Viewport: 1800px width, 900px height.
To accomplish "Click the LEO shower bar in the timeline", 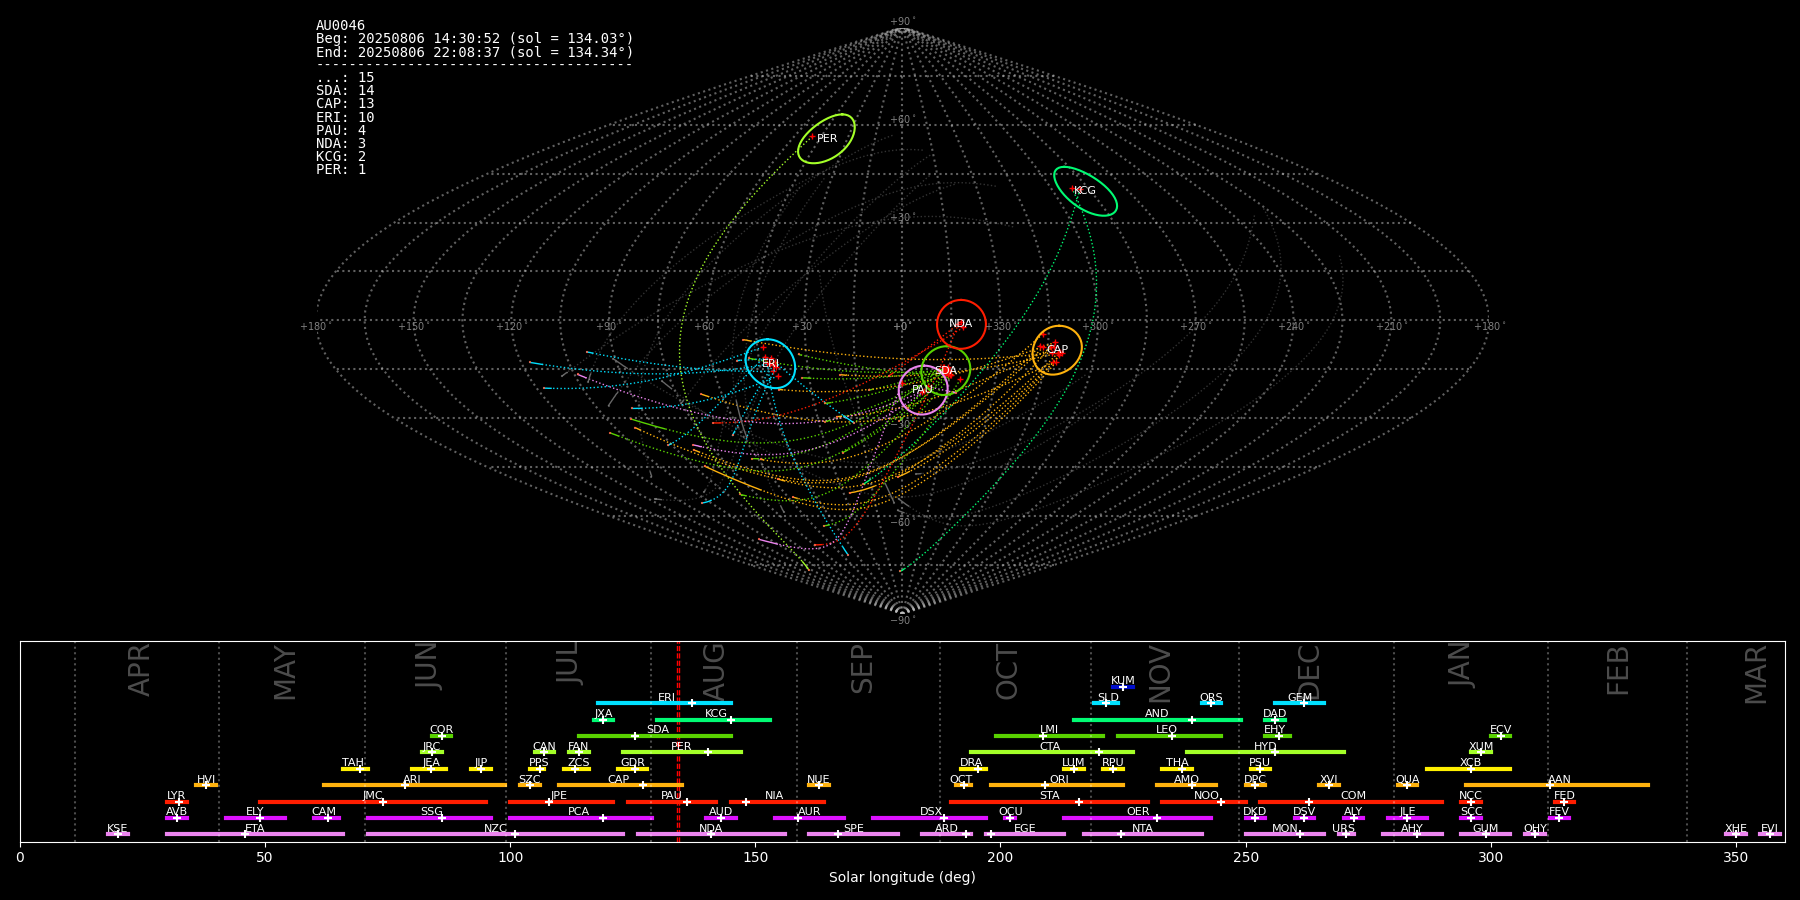I will (1169, 735).
